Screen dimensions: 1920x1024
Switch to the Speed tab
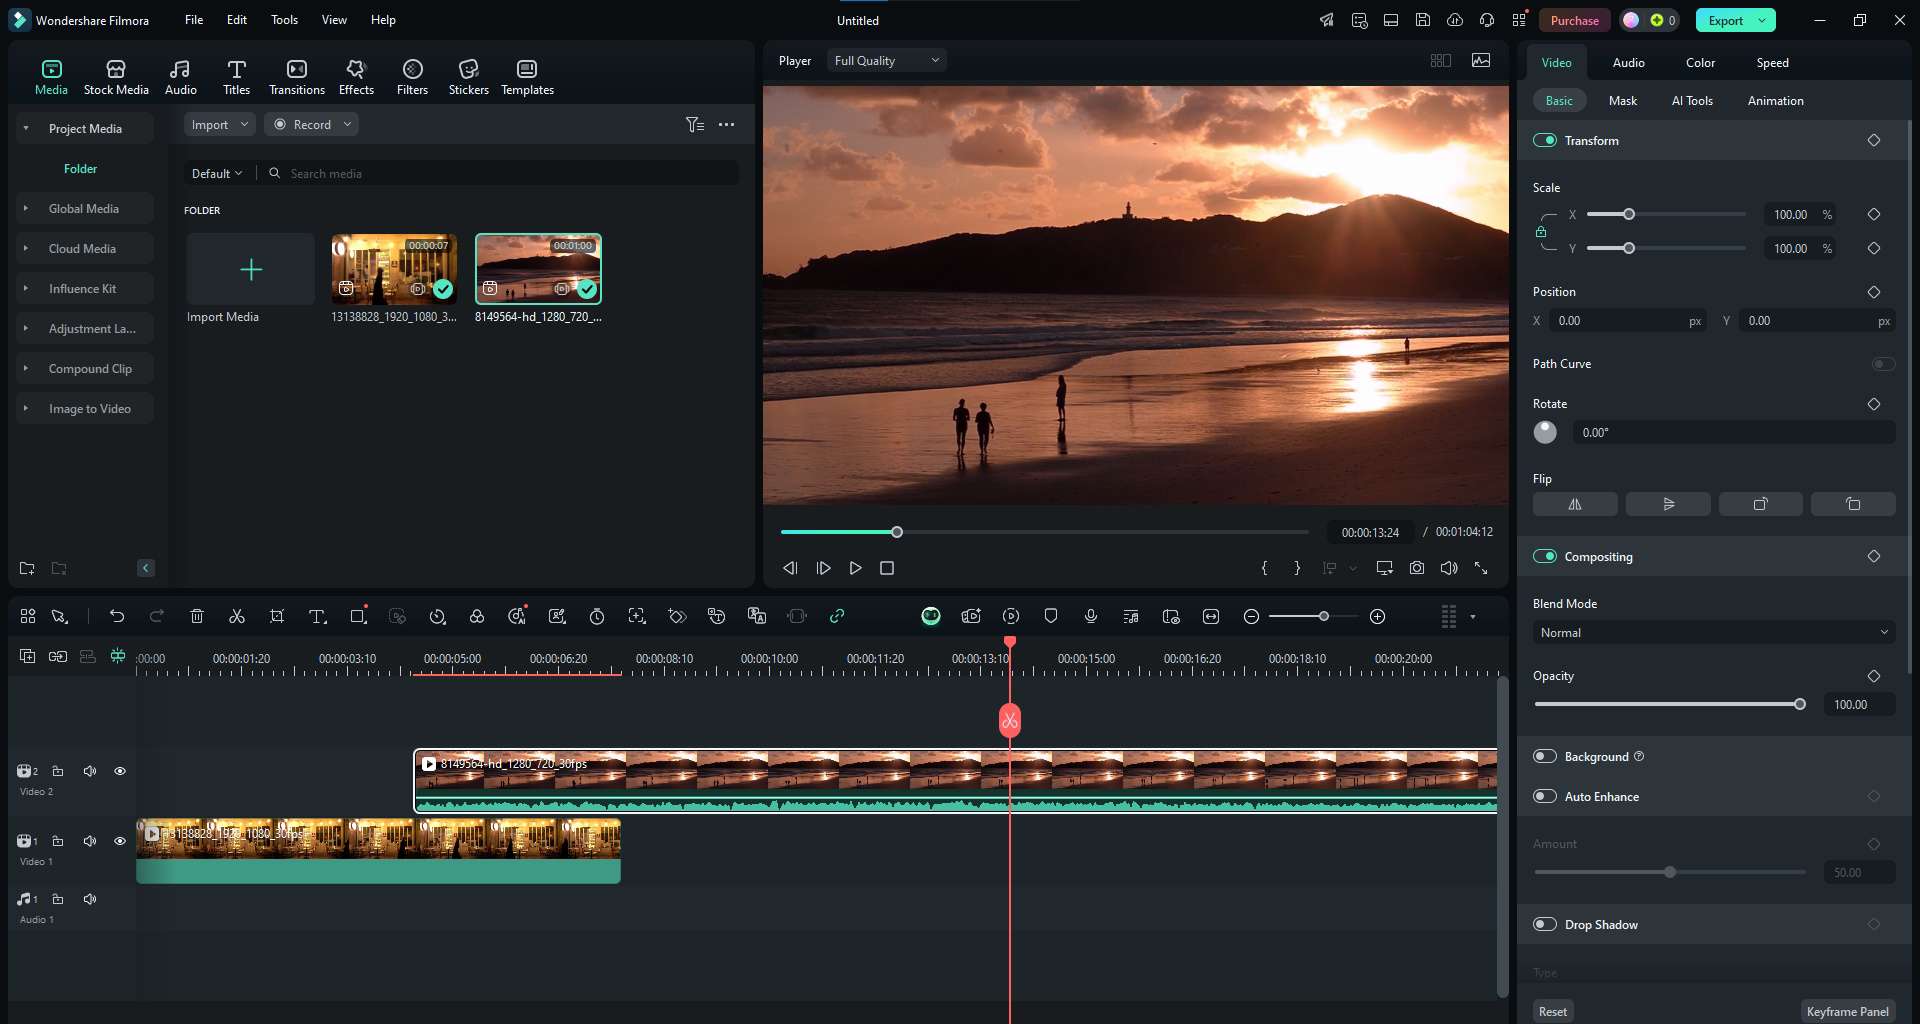pos(1772,62)
